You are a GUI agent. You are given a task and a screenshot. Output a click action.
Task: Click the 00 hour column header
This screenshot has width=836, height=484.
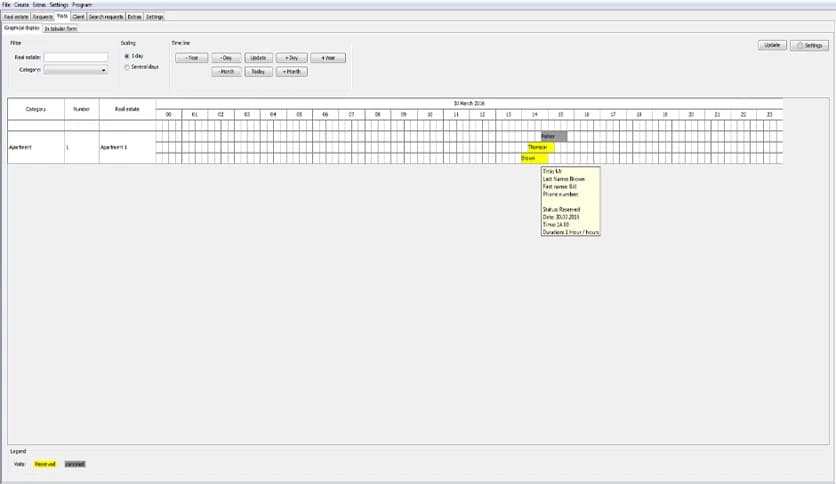click(168, 115)
